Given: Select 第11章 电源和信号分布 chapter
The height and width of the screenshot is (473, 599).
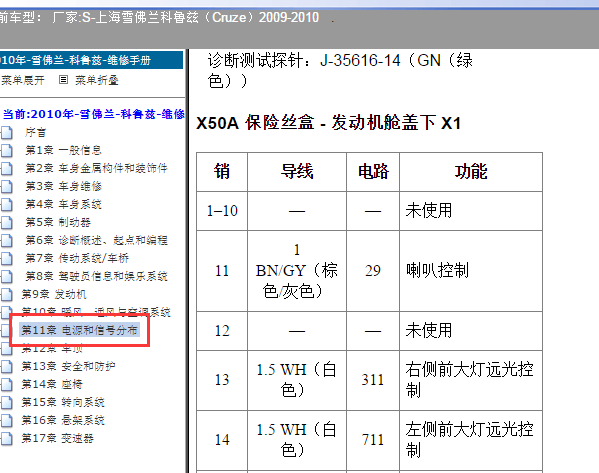Looking at the screenshot, I should (x=79, y=330).
